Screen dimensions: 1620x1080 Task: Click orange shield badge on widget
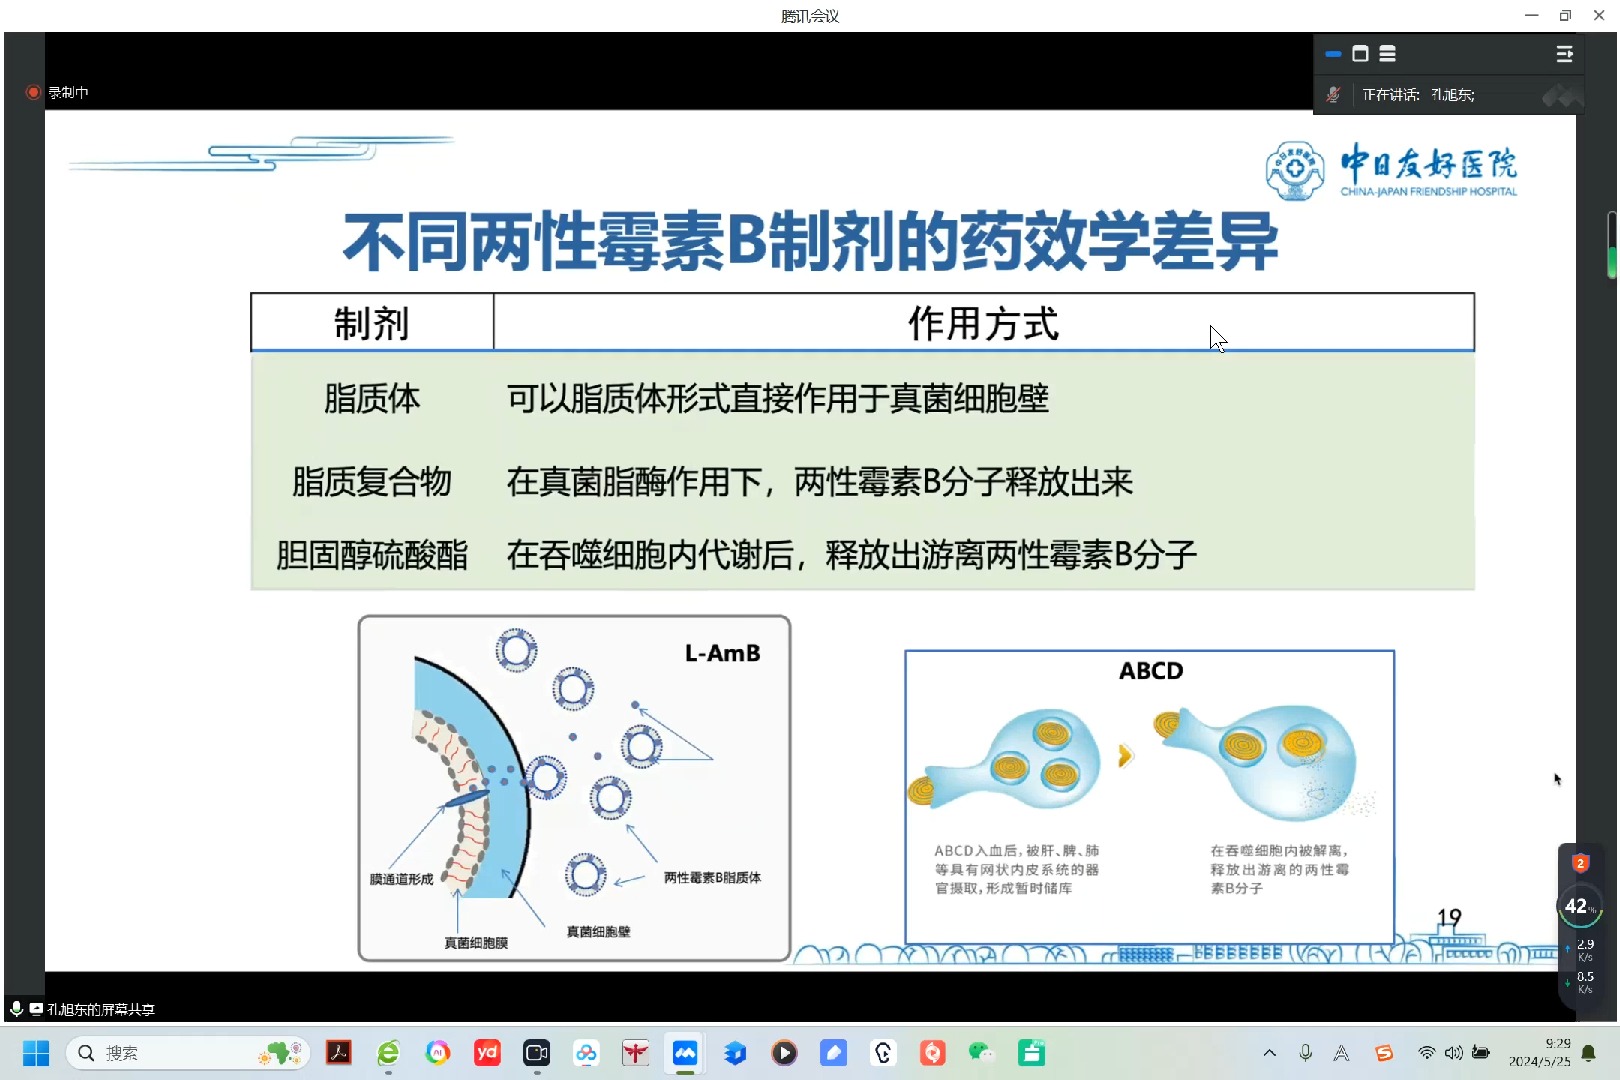(1580, 863)
